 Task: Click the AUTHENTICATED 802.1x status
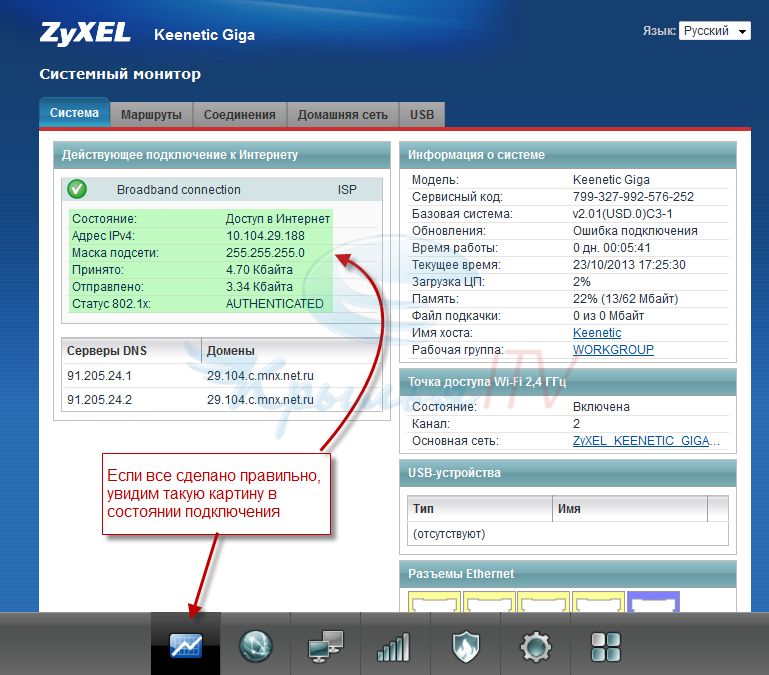[x=275, y=304]
